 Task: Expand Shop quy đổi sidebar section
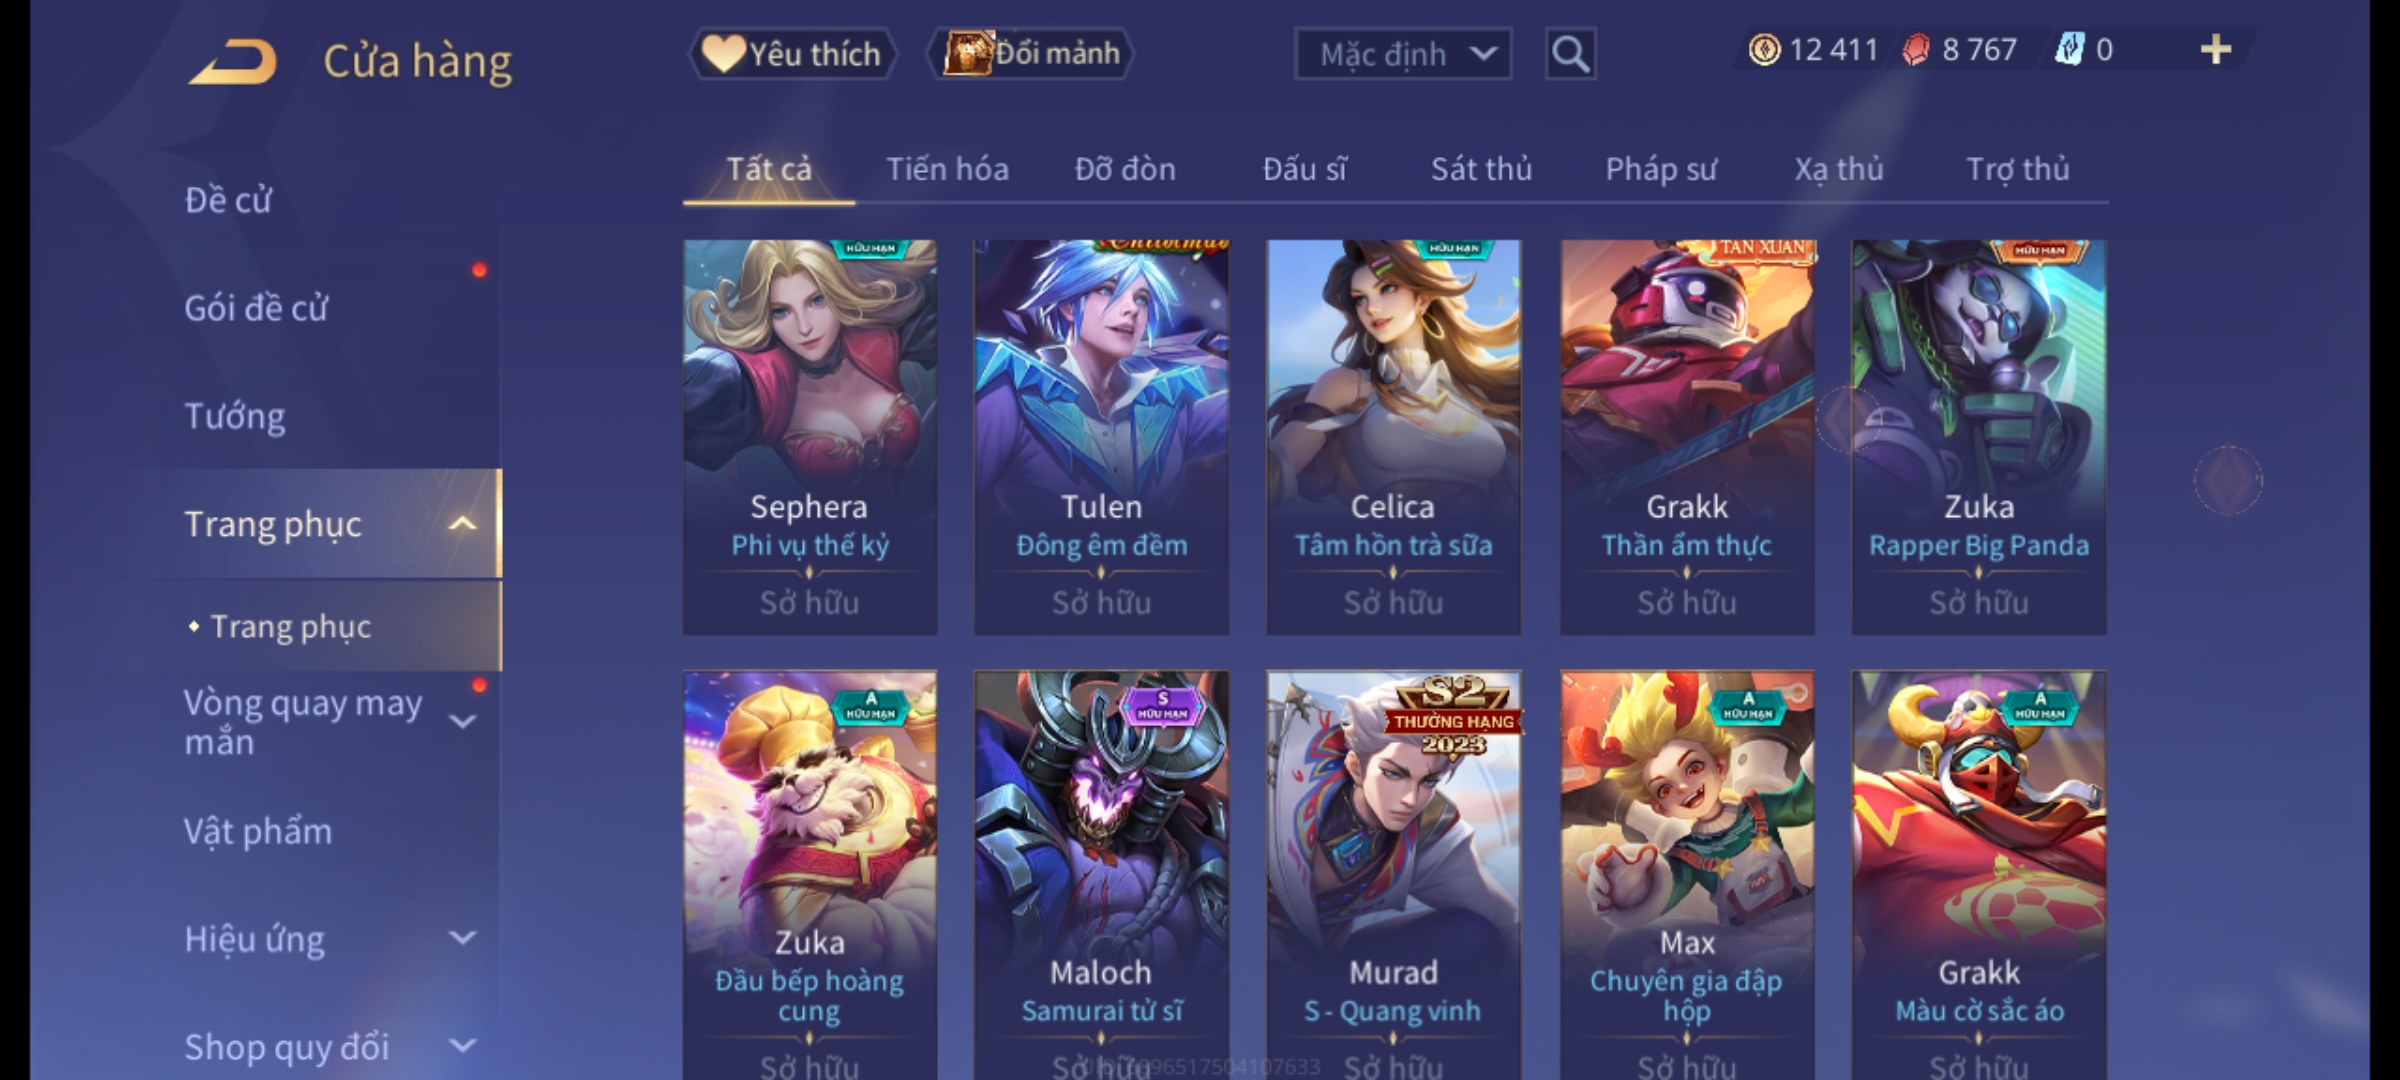[462, 1046]
